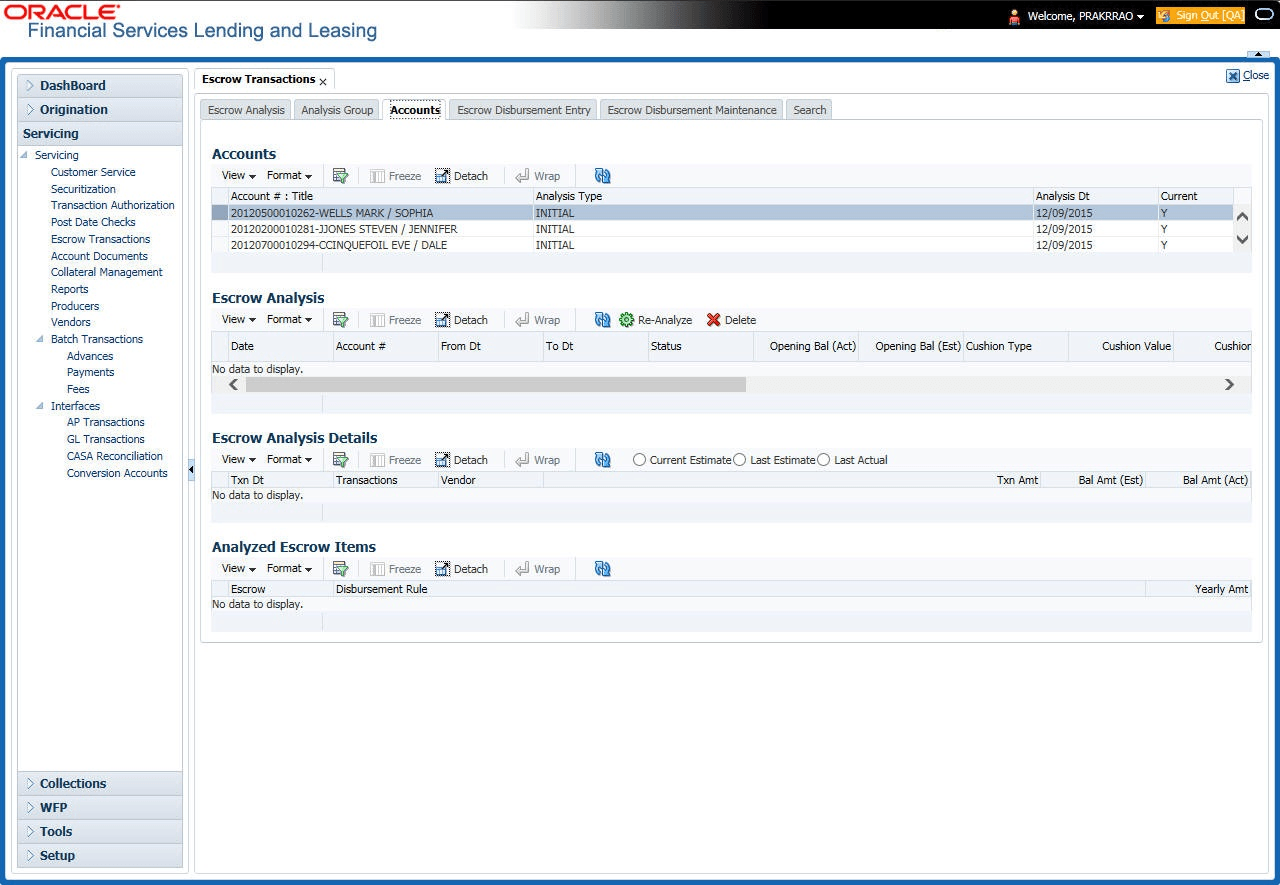
Task: Detach the Escrow Analysis table
Action: tap(461, 320)
